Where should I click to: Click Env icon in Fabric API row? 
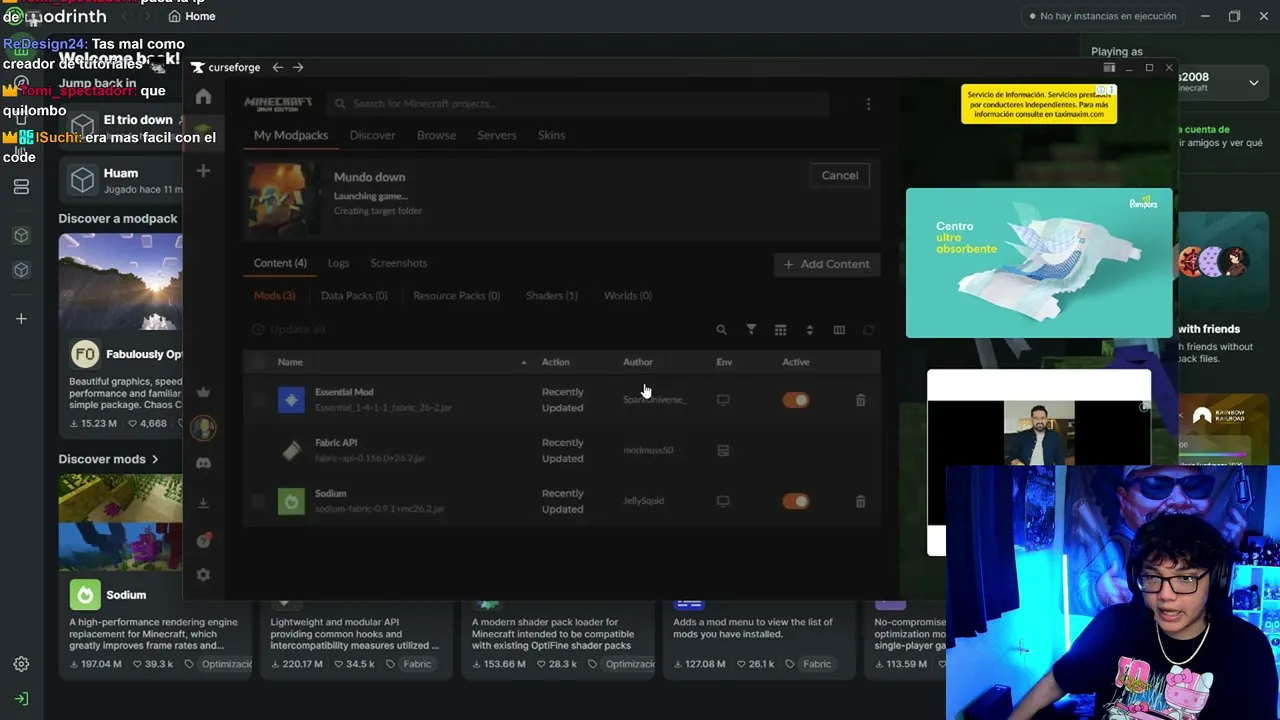point(723,451)
